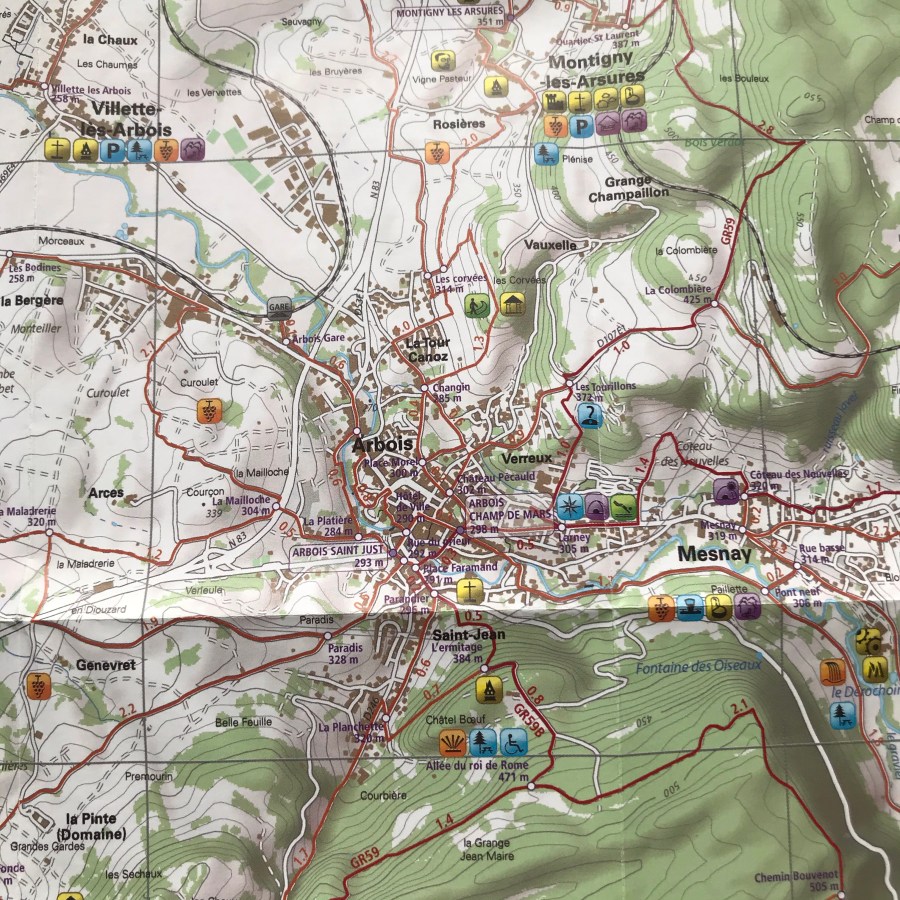Select the ARBOIS SAINT JUST label box

pyautogui.click(x=338, y=551)
